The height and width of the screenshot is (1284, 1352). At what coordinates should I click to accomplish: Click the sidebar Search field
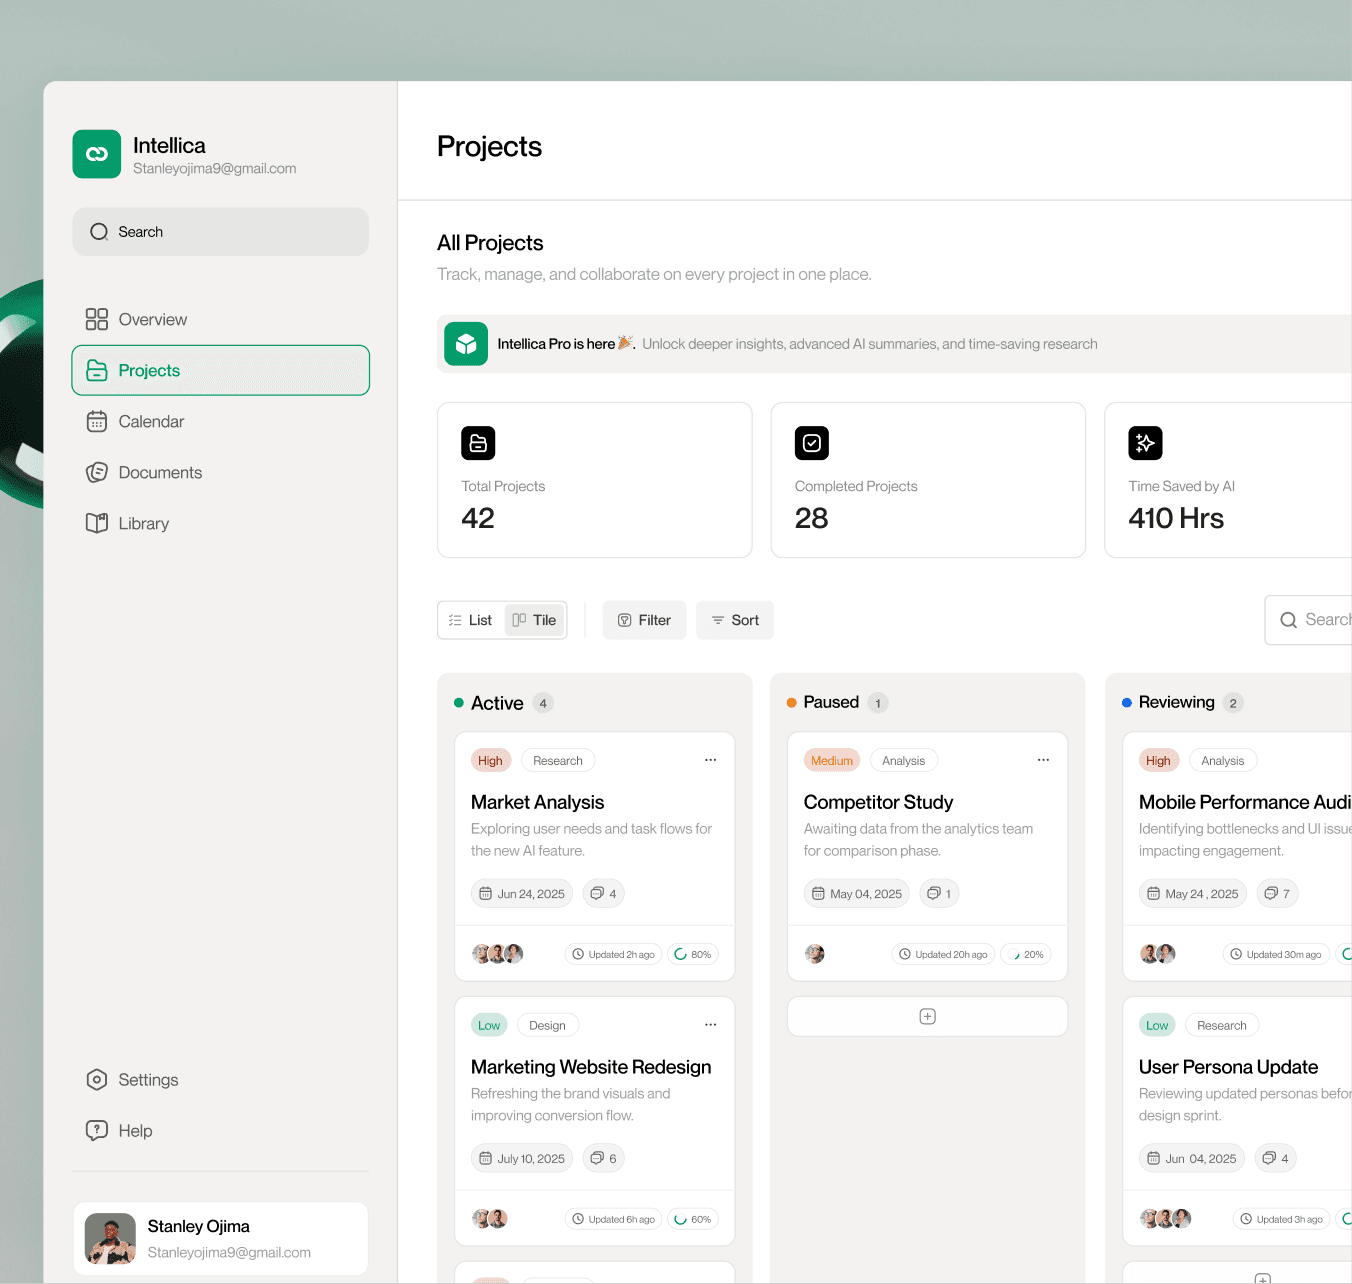[x=220, y=232]
